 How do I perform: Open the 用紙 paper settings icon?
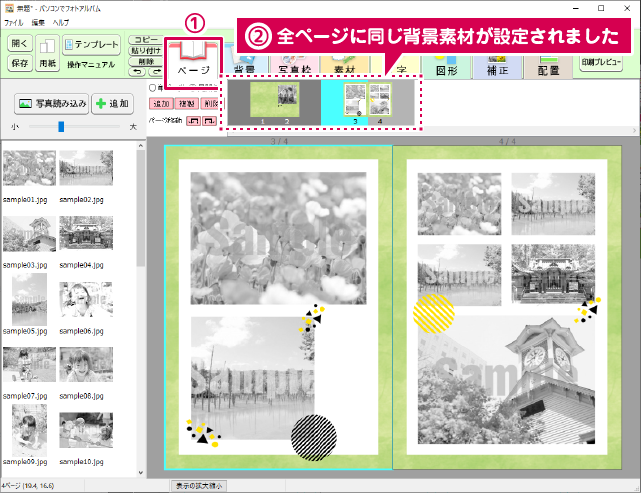[x=47, y=54]
